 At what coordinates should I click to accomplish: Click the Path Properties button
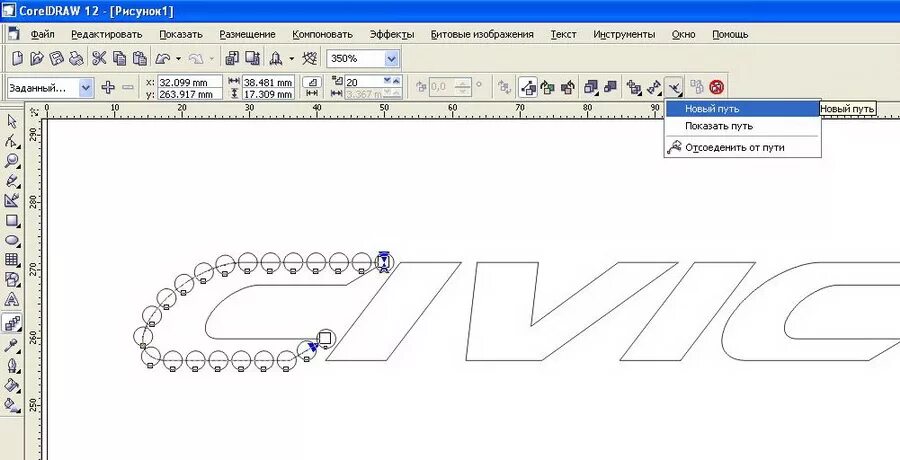(675, 87)
